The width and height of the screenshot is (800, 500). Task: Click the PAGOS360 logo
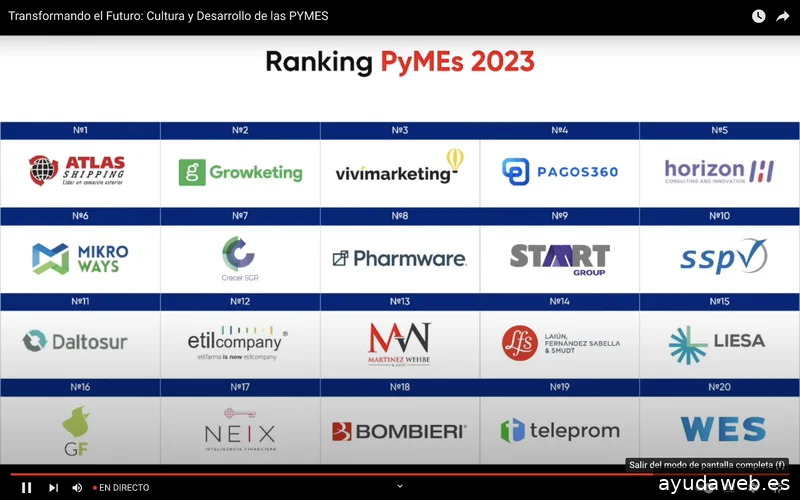pyautogui.click(x=560, y=171)
